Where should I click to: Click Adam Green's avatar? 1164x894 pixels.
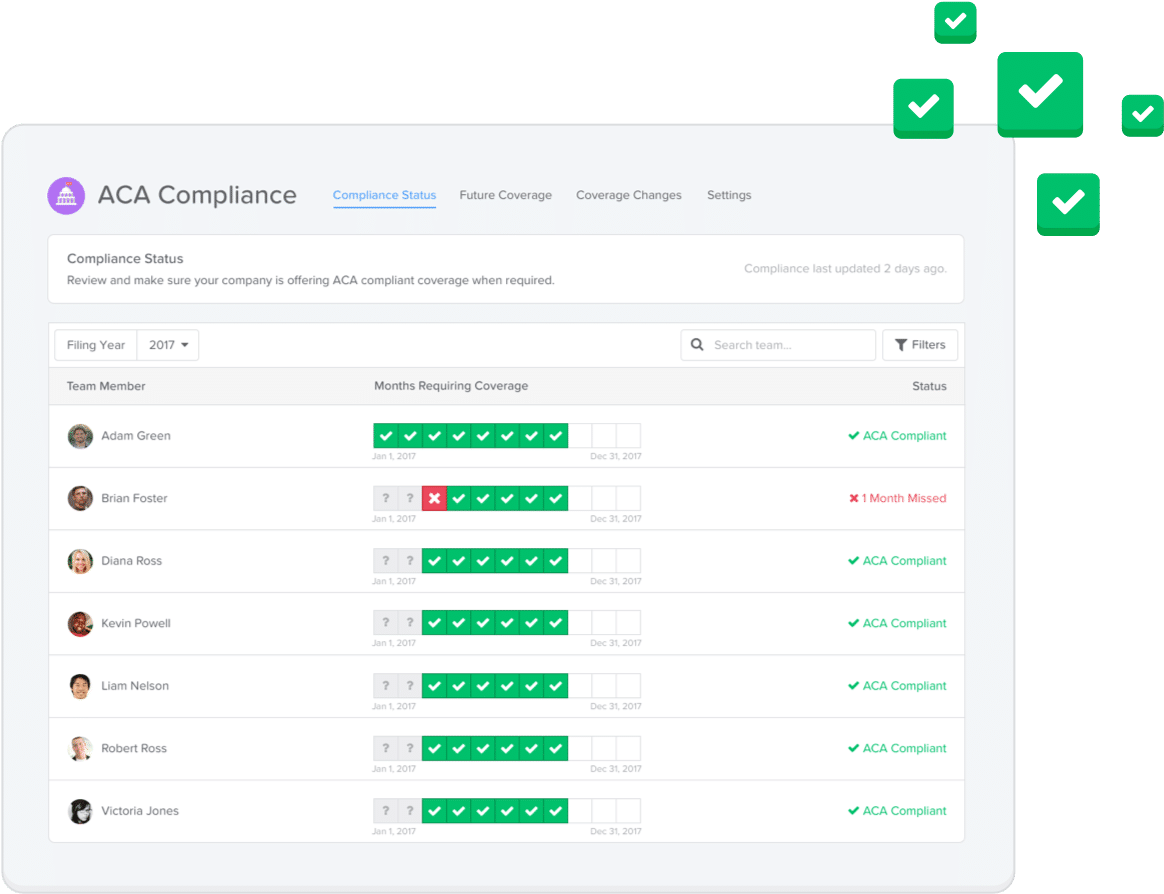pyautogui.click(x=80, y=437)
